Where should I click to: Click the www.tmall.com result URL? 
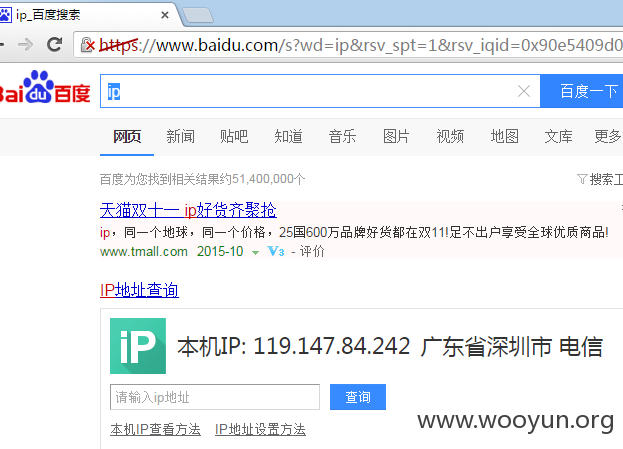coord(144,252)
